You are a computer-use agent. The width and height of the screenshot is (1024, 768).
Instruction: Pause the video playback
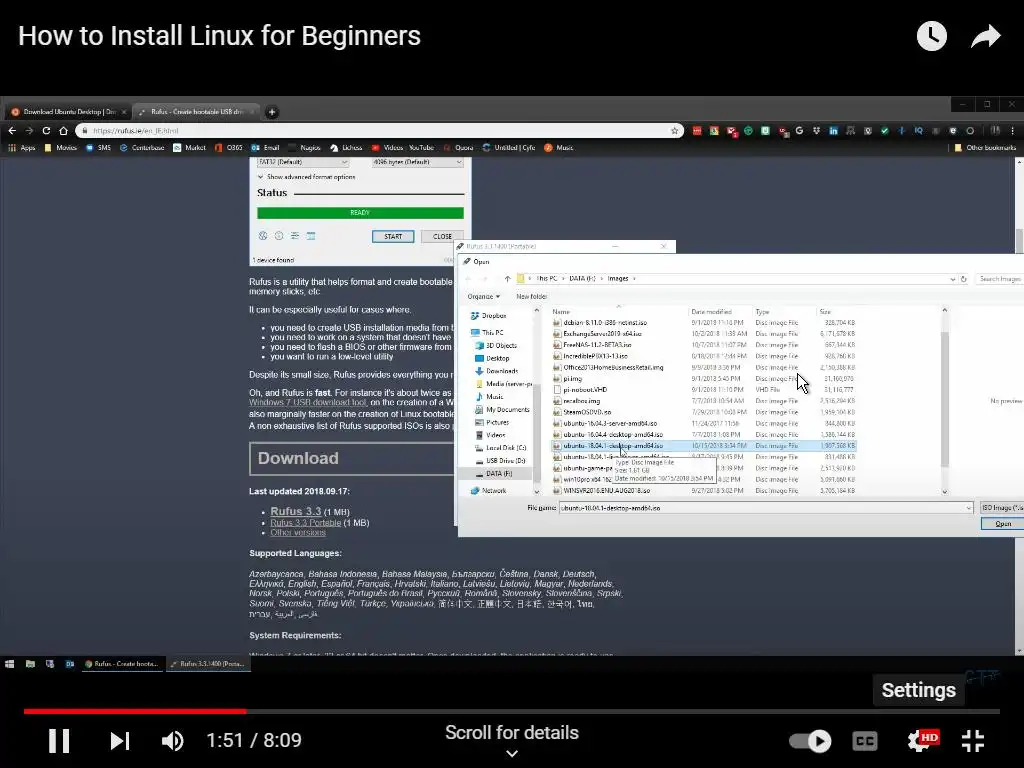coord(59,741)
